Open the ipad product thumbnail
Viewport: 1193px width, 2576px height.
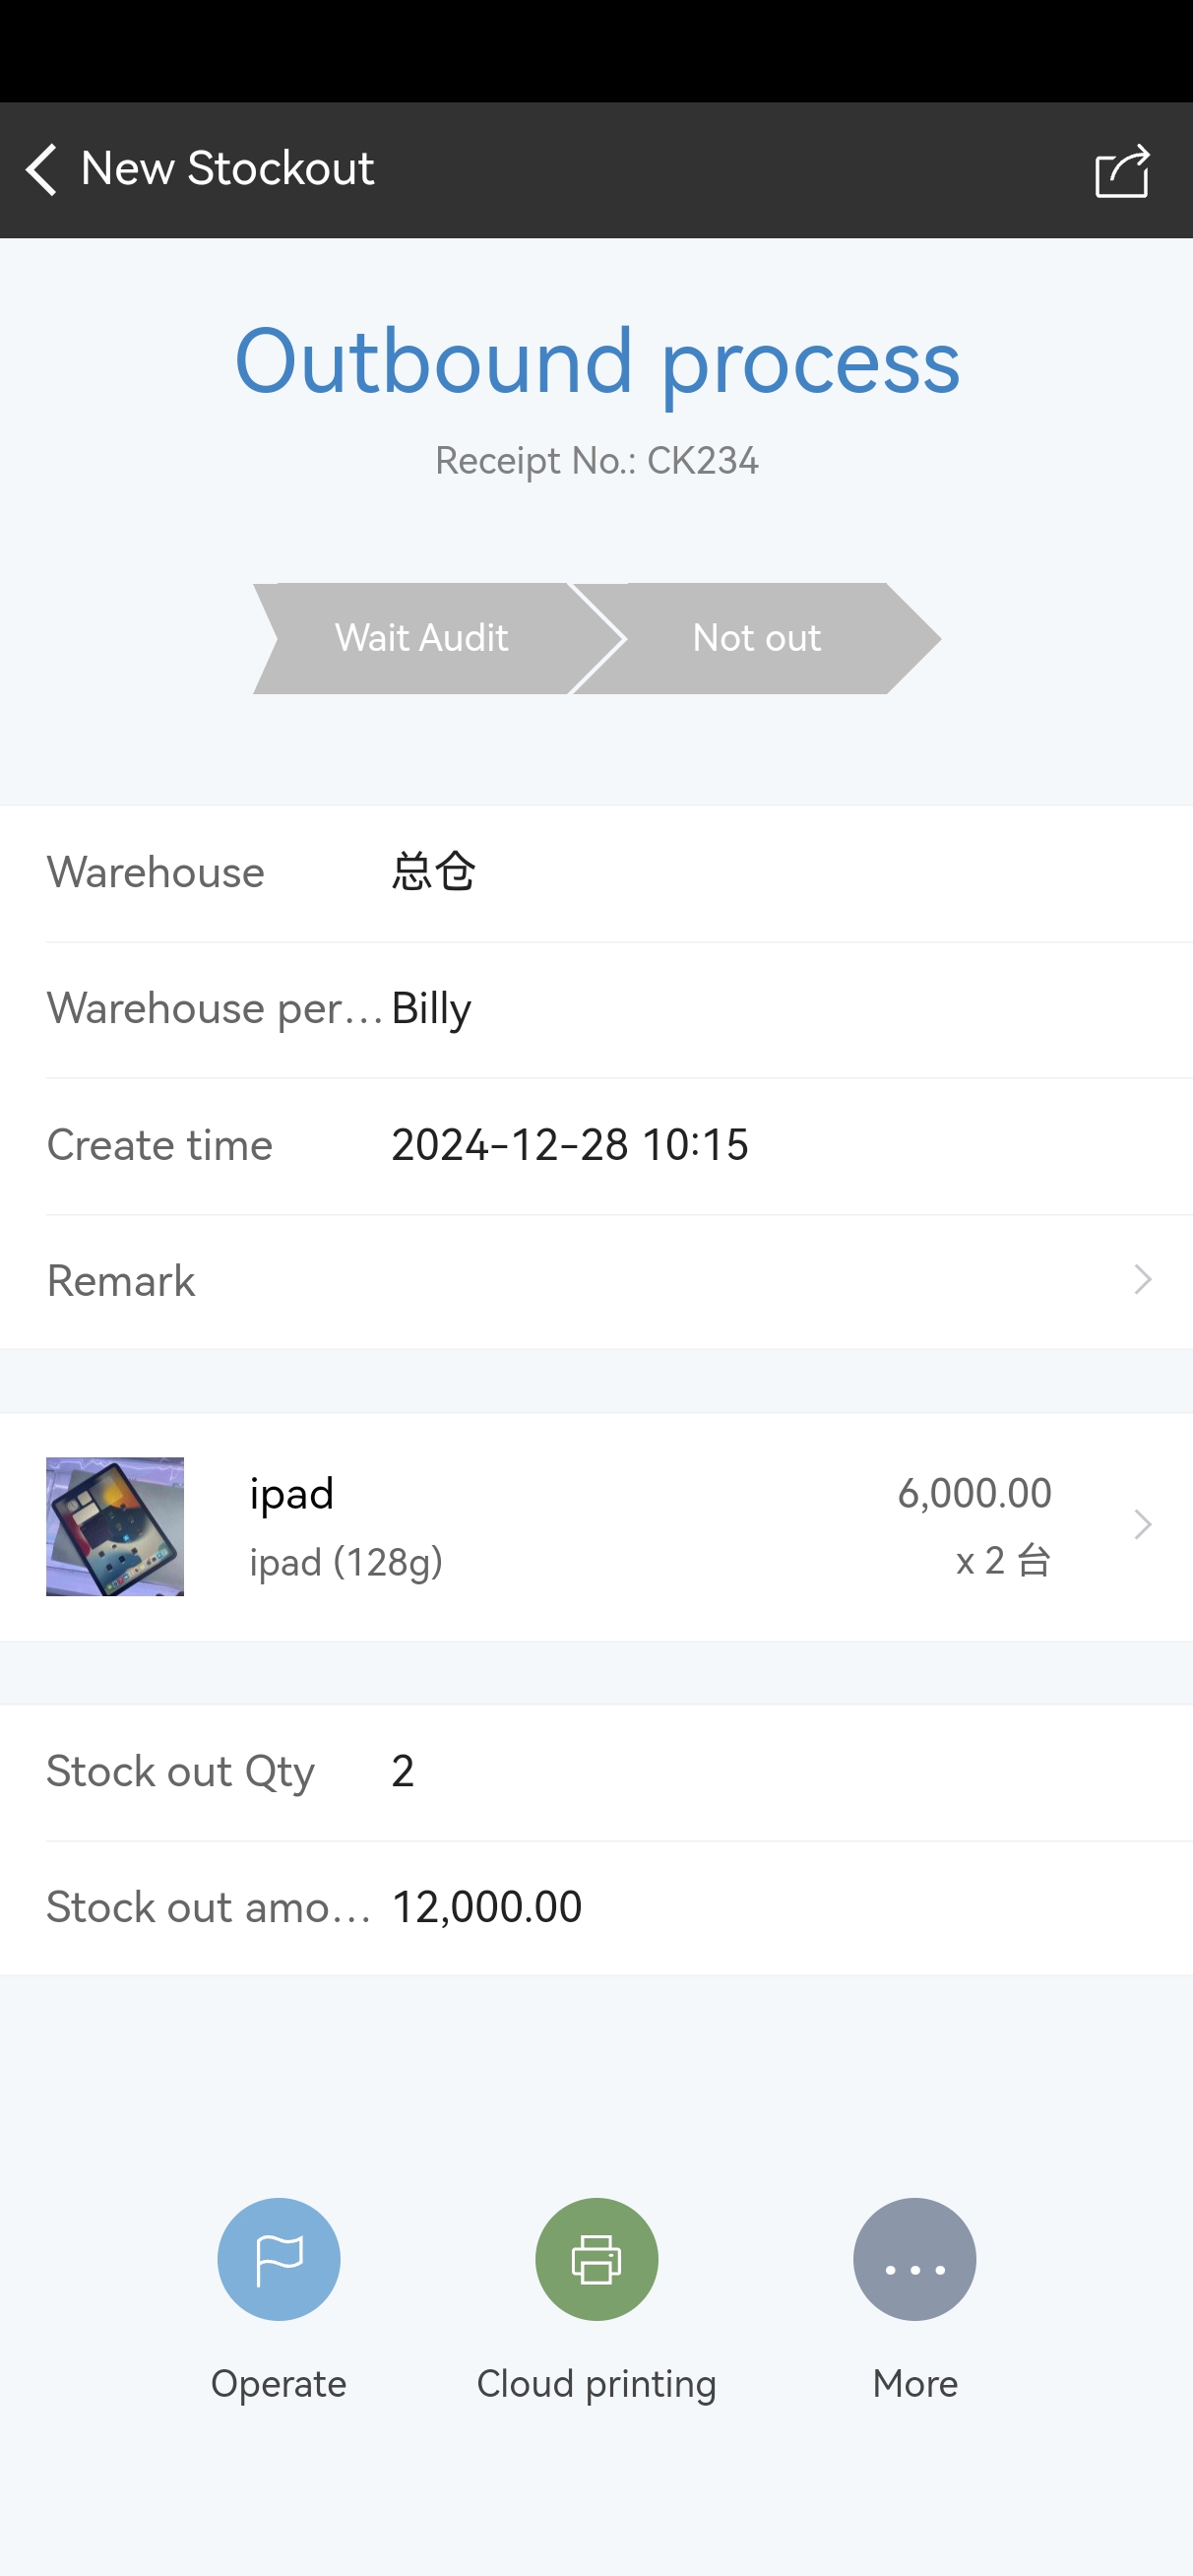pyautogui.click(x=115, y=1526)
